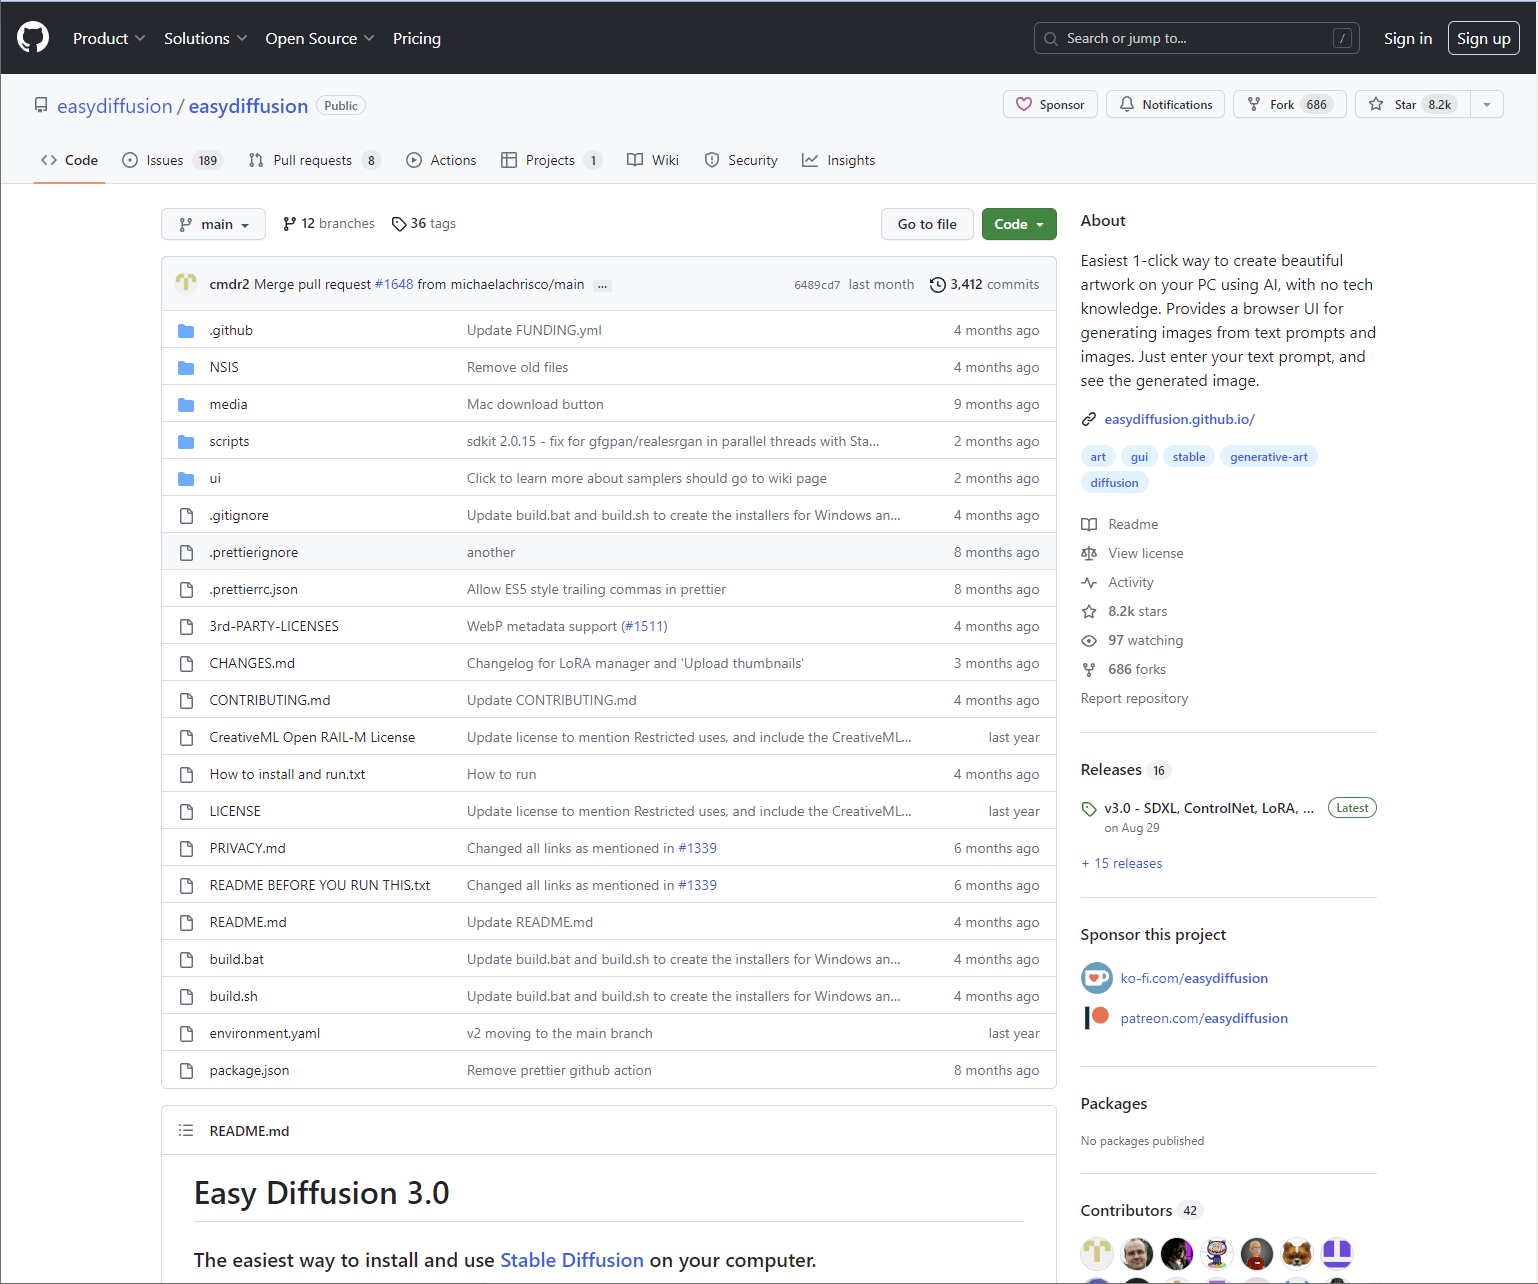Viewport: 1538px width, 1284px height.
Task: Open the .prettierignore file
Action: point(254,552)
